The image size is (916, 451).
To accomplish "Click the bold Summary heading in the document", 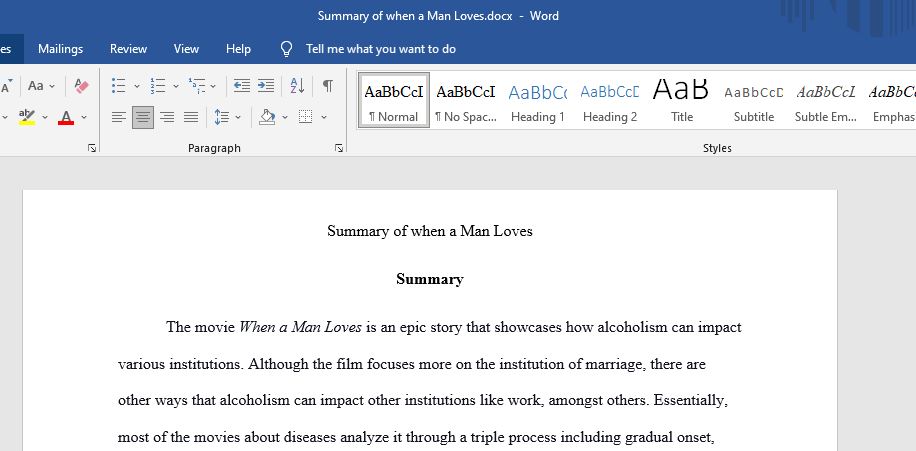I will 430,279.
